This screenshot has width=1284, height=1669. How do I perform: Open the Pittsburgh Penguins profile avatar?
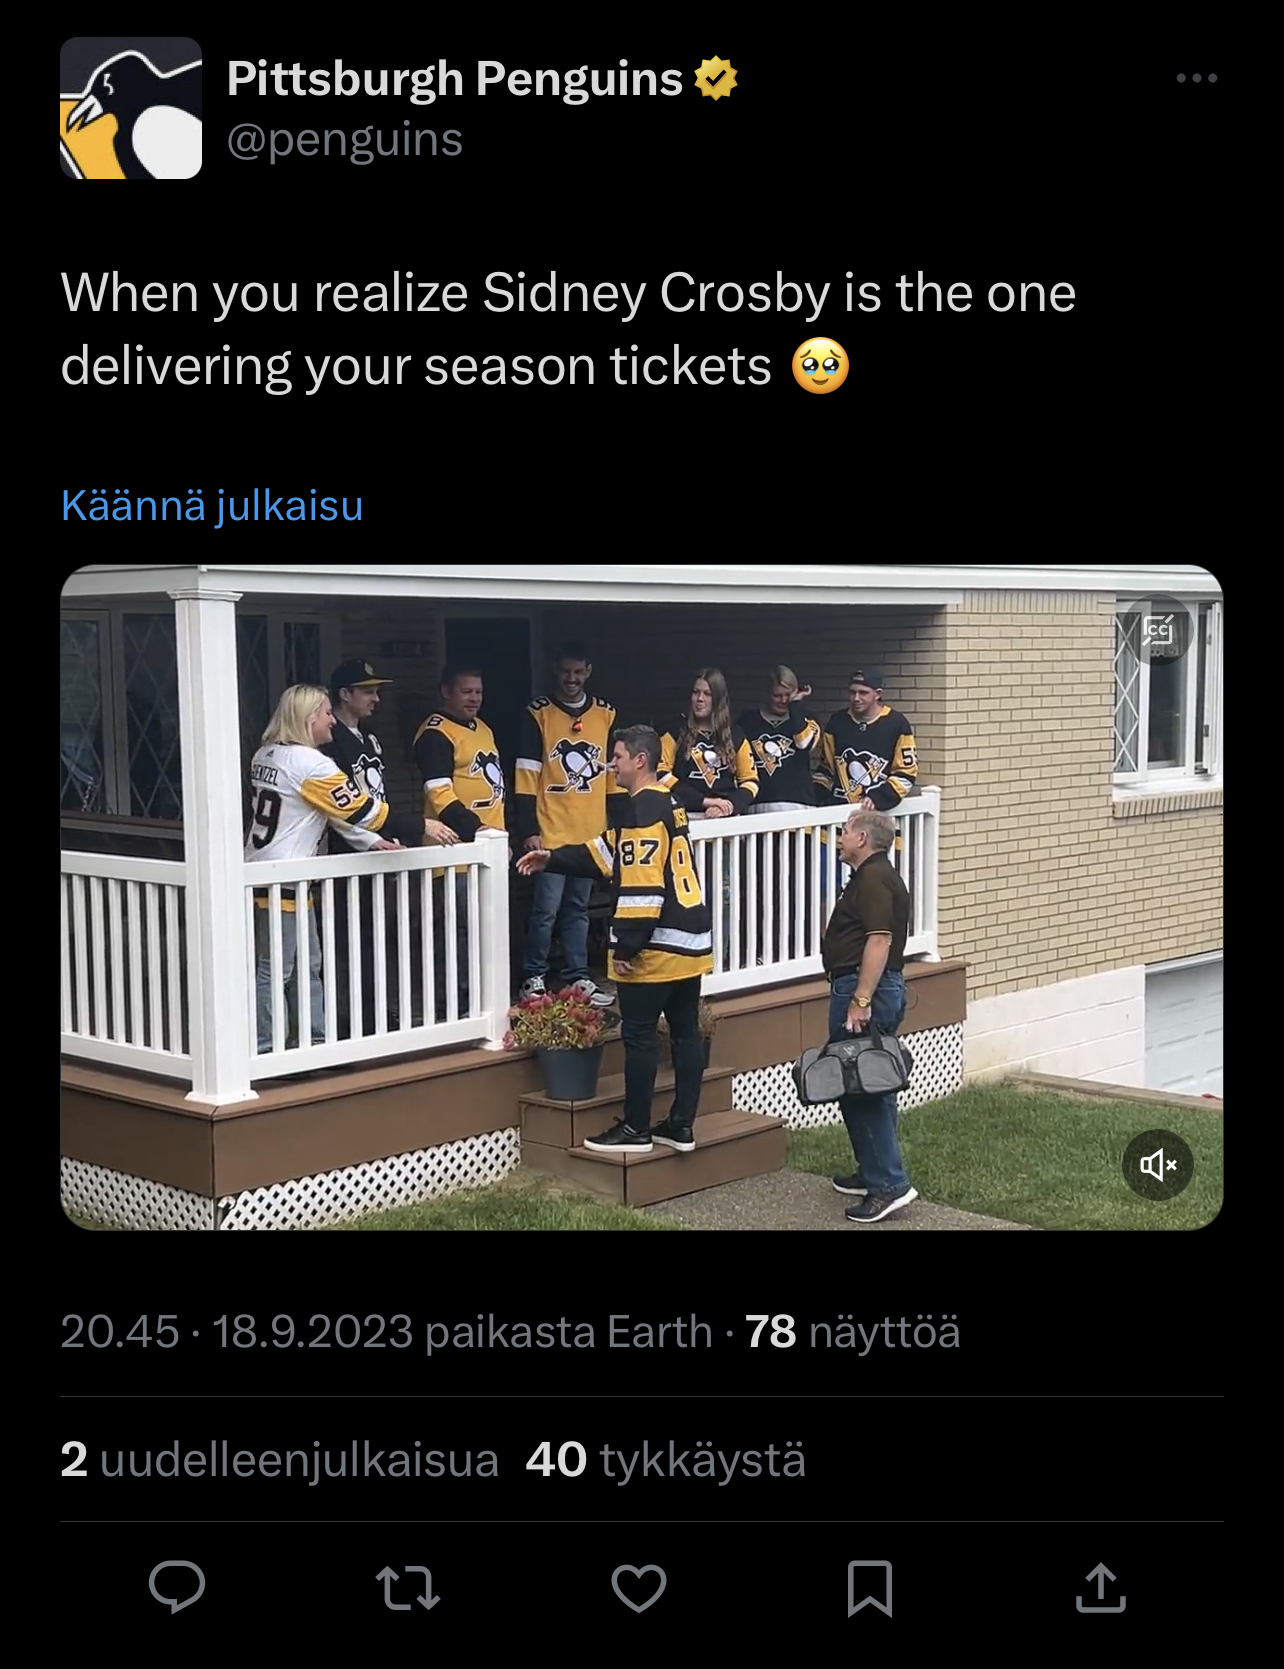pos(131,108)
